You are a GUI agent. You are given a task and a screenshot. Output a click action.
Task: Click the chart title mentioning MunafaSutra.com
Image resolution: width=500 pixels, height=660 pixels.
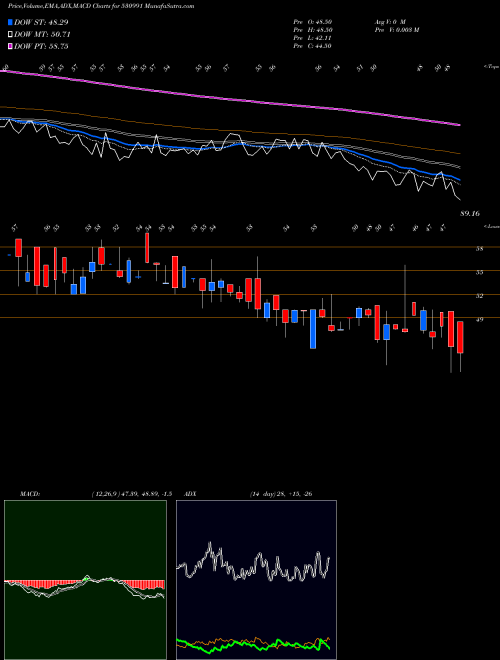coord(101,6)
